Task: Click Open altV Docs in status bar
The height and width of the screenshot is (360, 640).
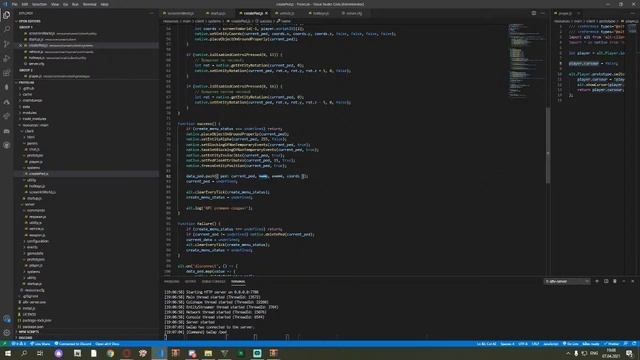Action: (x=107, y=344)
